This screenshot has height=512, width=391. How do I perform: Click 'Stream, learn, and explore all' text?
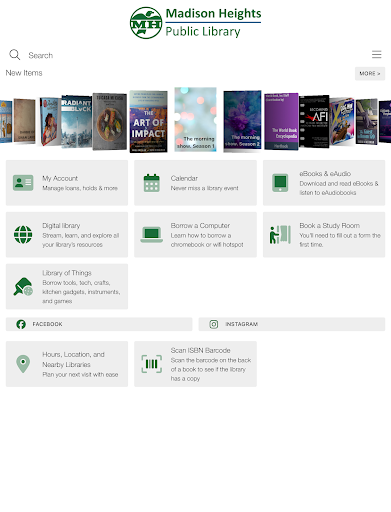coord(81,236)
